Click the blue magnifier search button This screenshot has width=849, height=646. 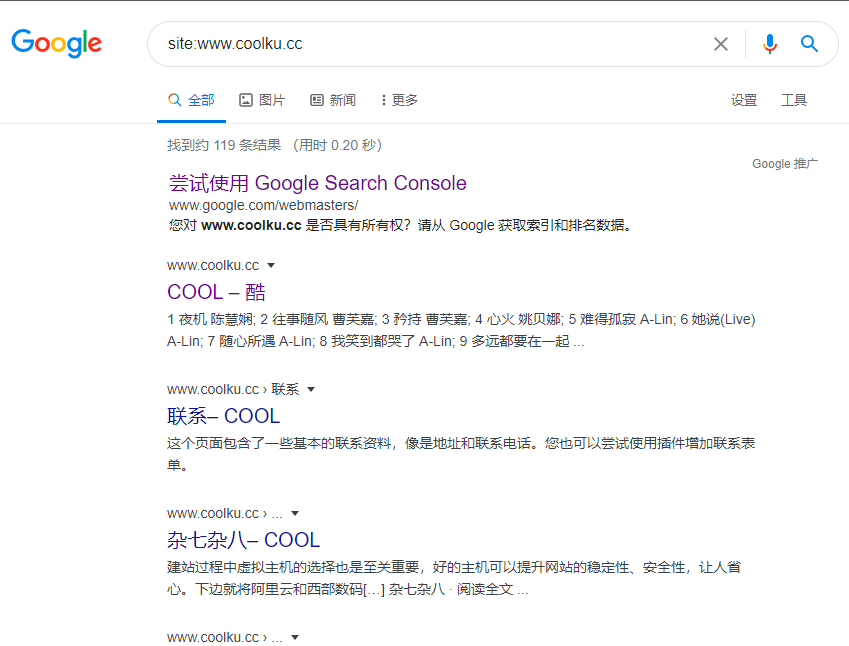pos(809,43)
